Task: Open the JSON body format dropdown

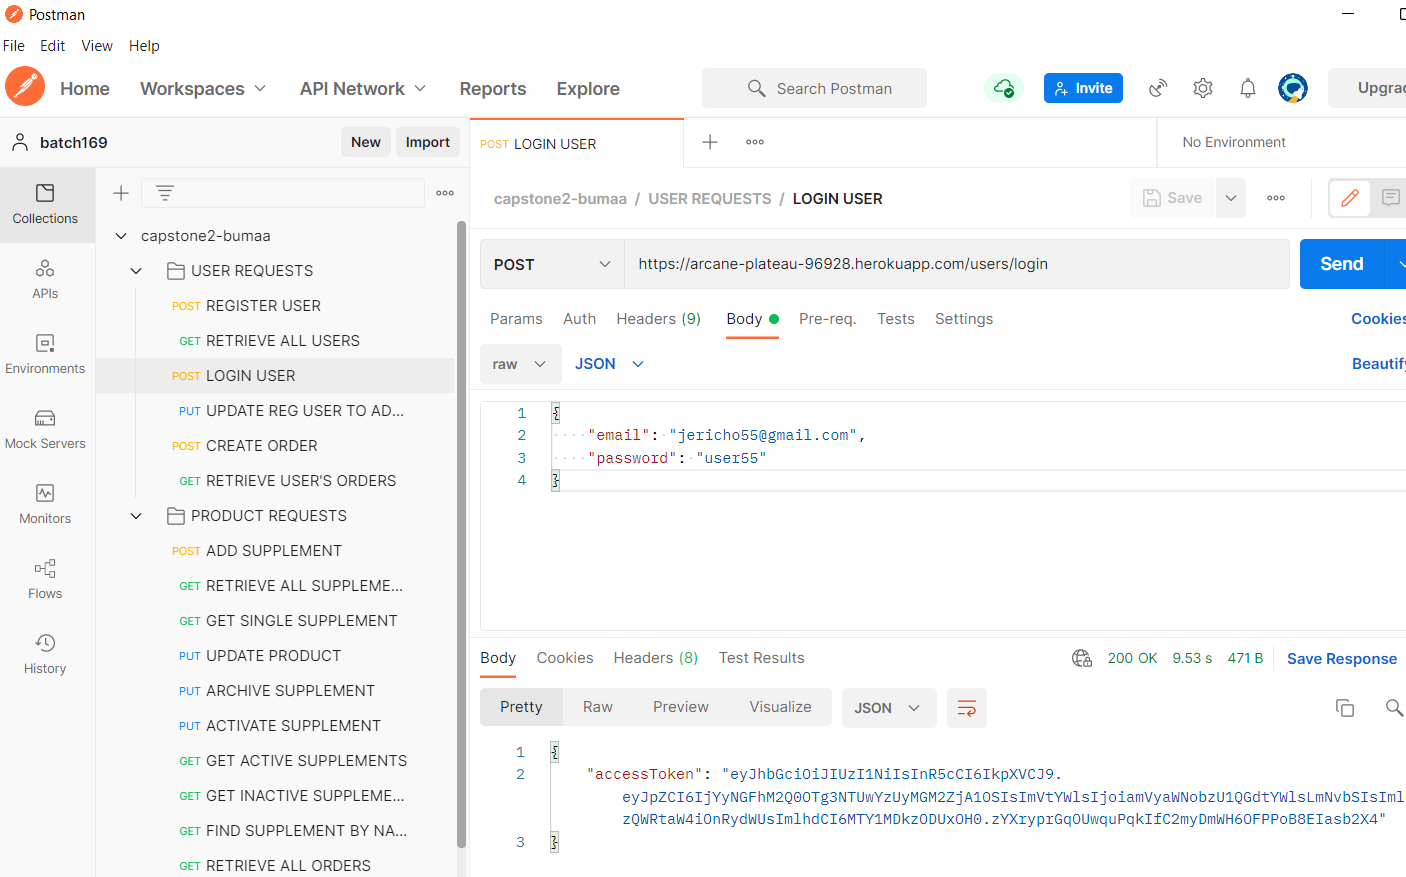Action: pos(609,364)
